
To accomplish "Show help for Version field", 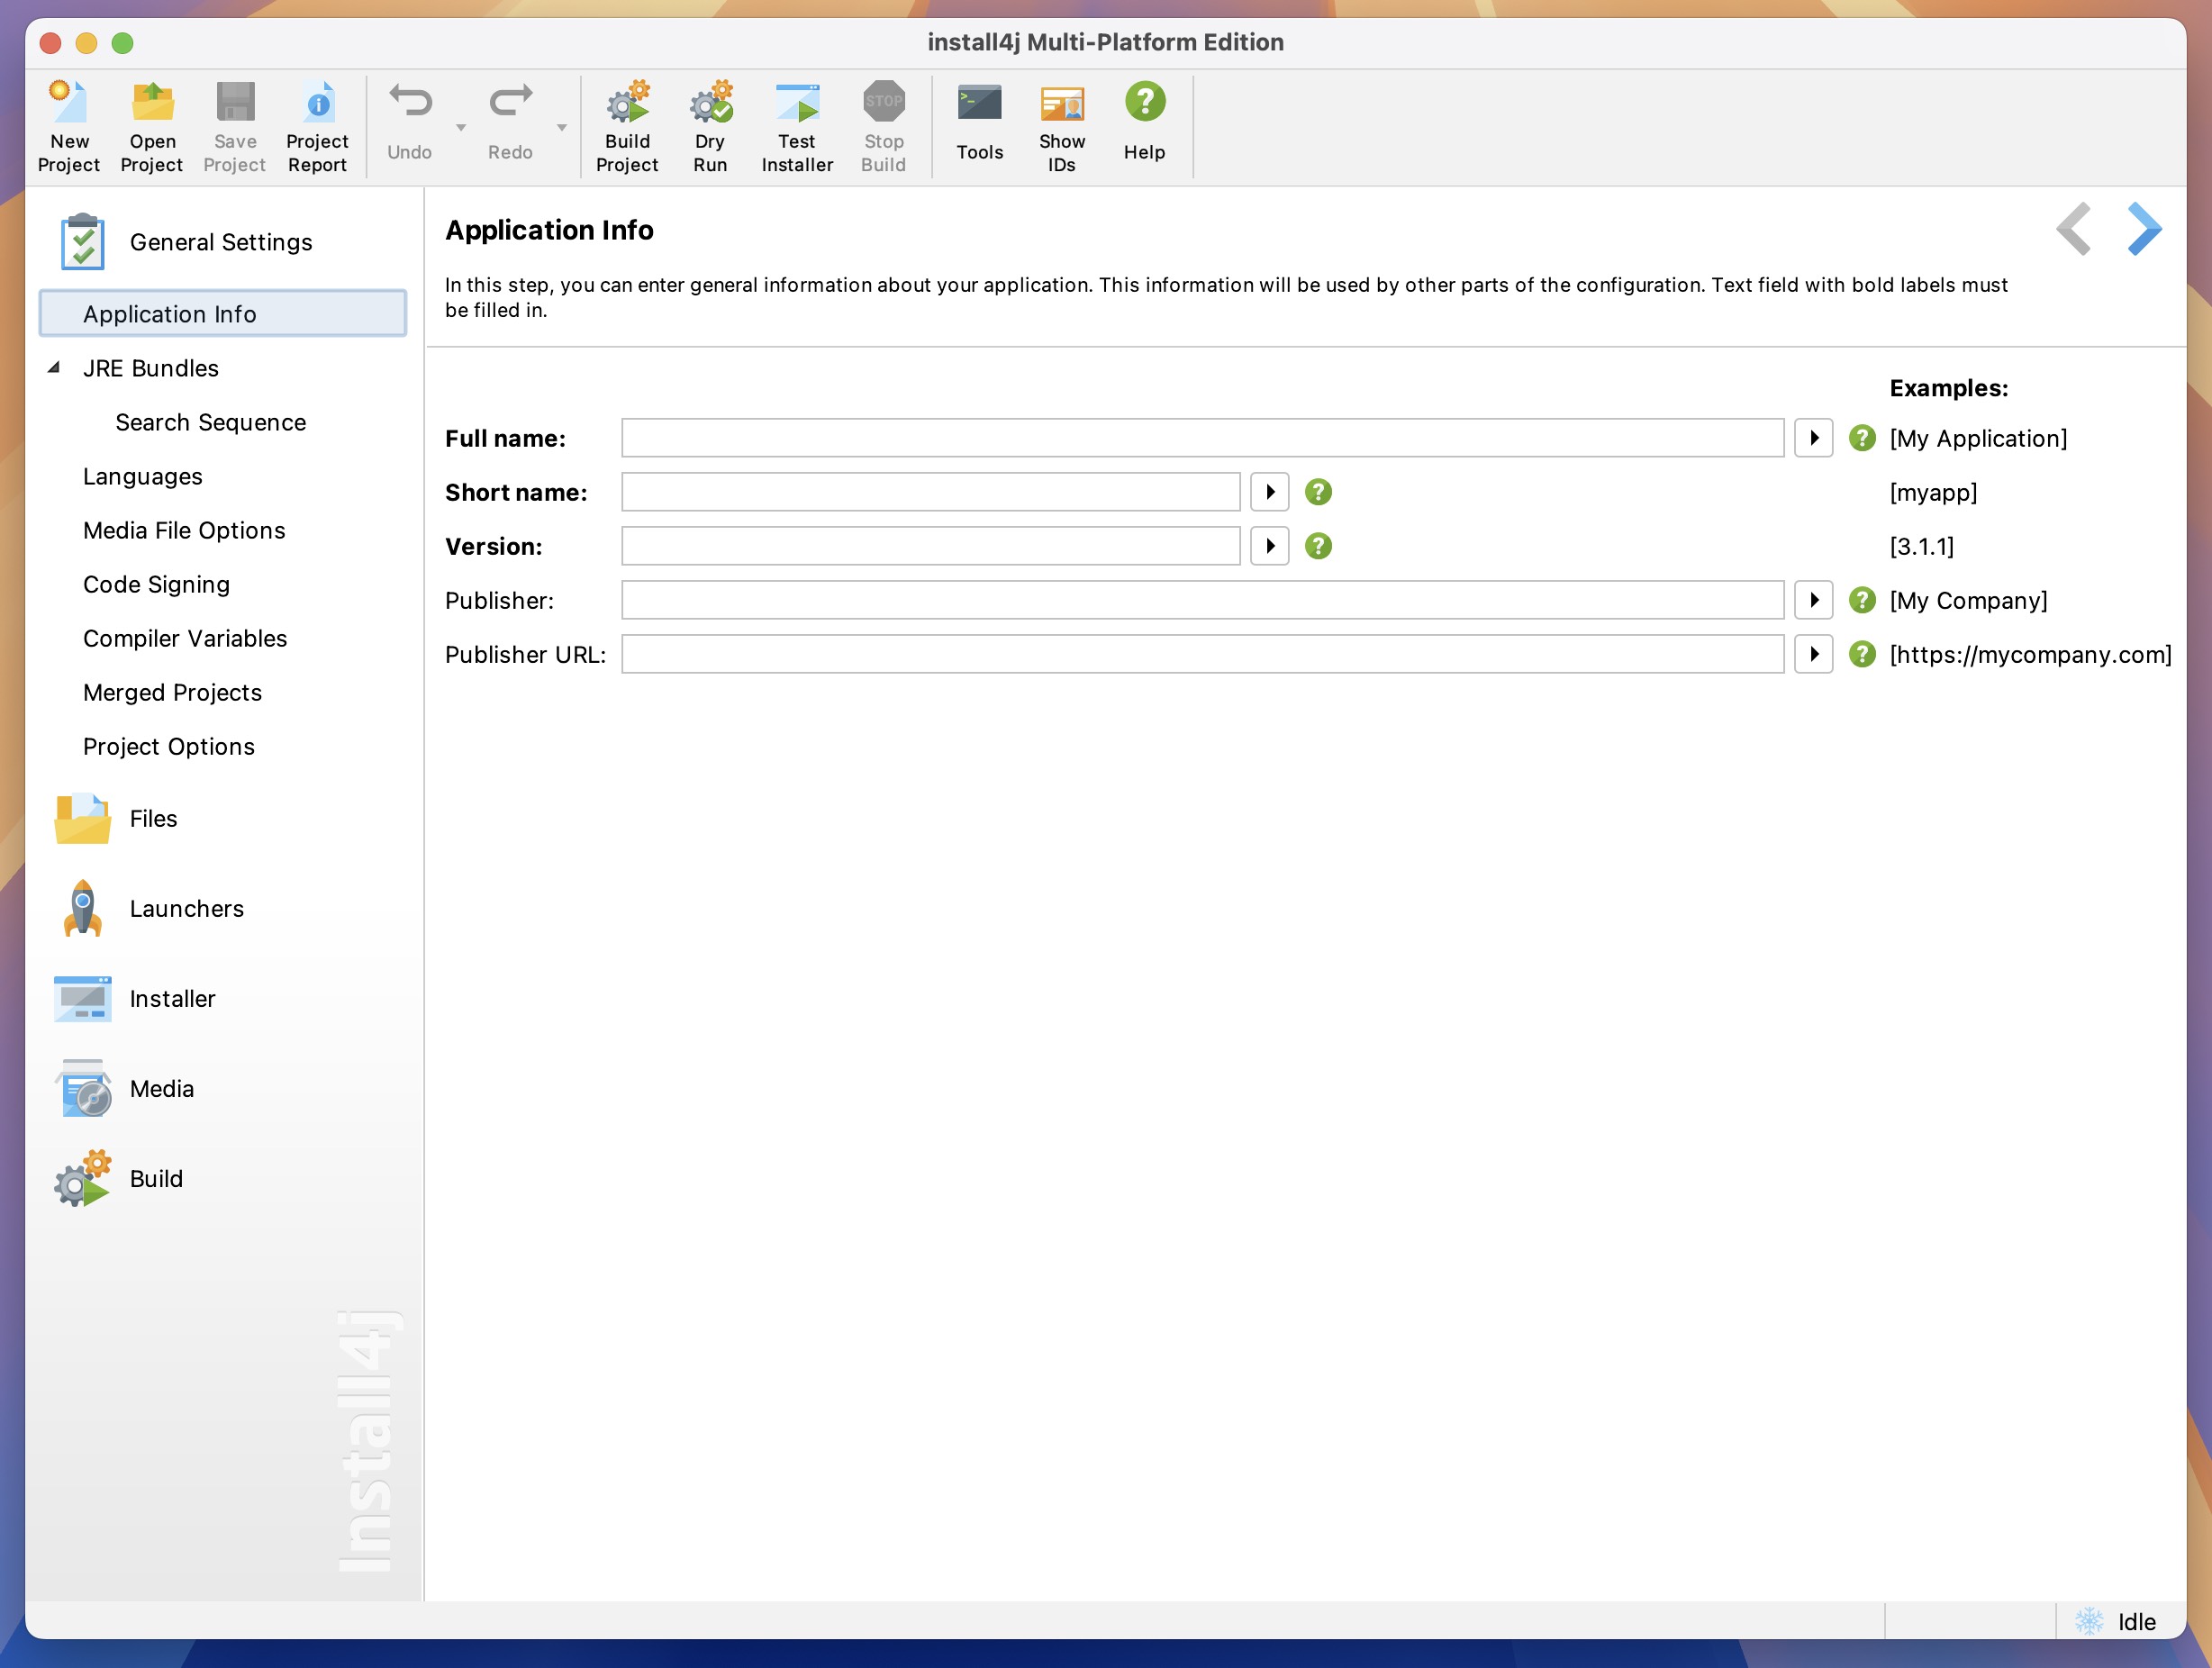I will (1318, 546).
